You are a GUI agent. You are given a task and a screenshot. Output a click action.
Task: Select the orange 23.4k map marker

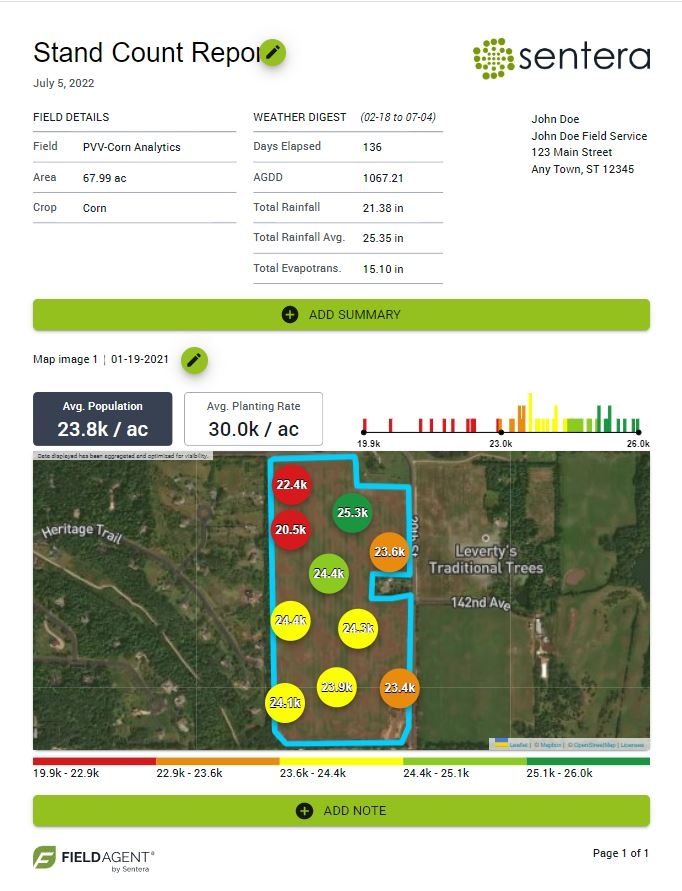point(399,688)
